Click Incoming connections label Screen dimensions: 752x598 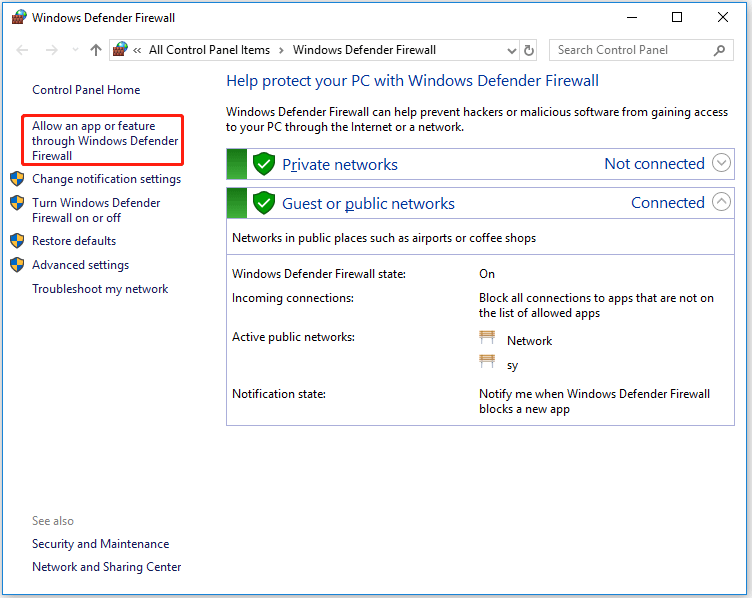(x=293, y=298)
